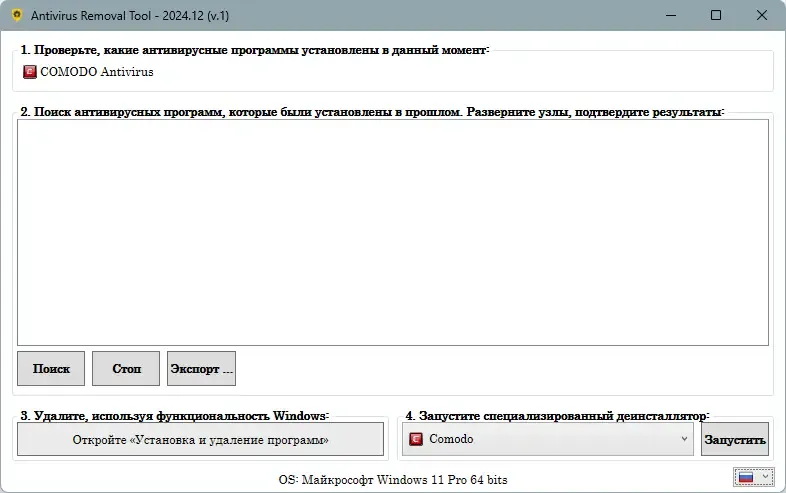Image resolution: width=786 pixels, height=493 pixels.
Task: Click the section 4 specialized uninstaller heading
Action: [557, 416]
